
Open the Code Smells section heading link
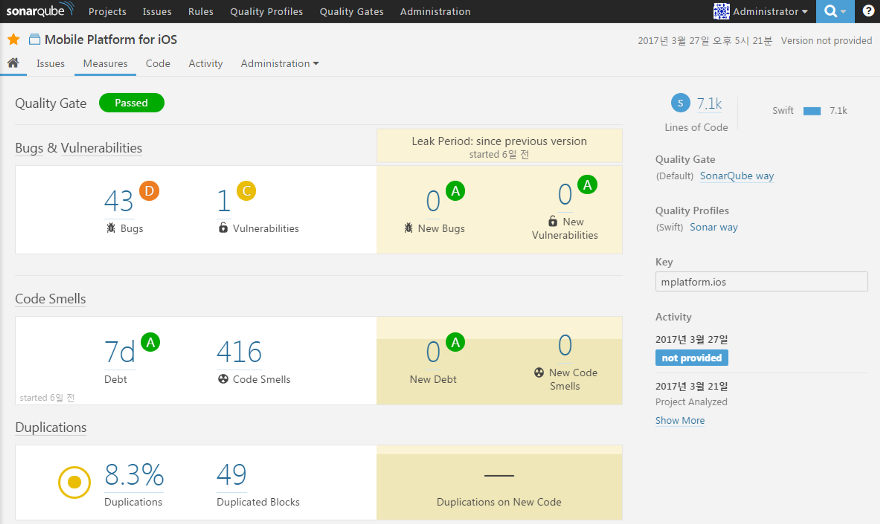click(51, 298)
